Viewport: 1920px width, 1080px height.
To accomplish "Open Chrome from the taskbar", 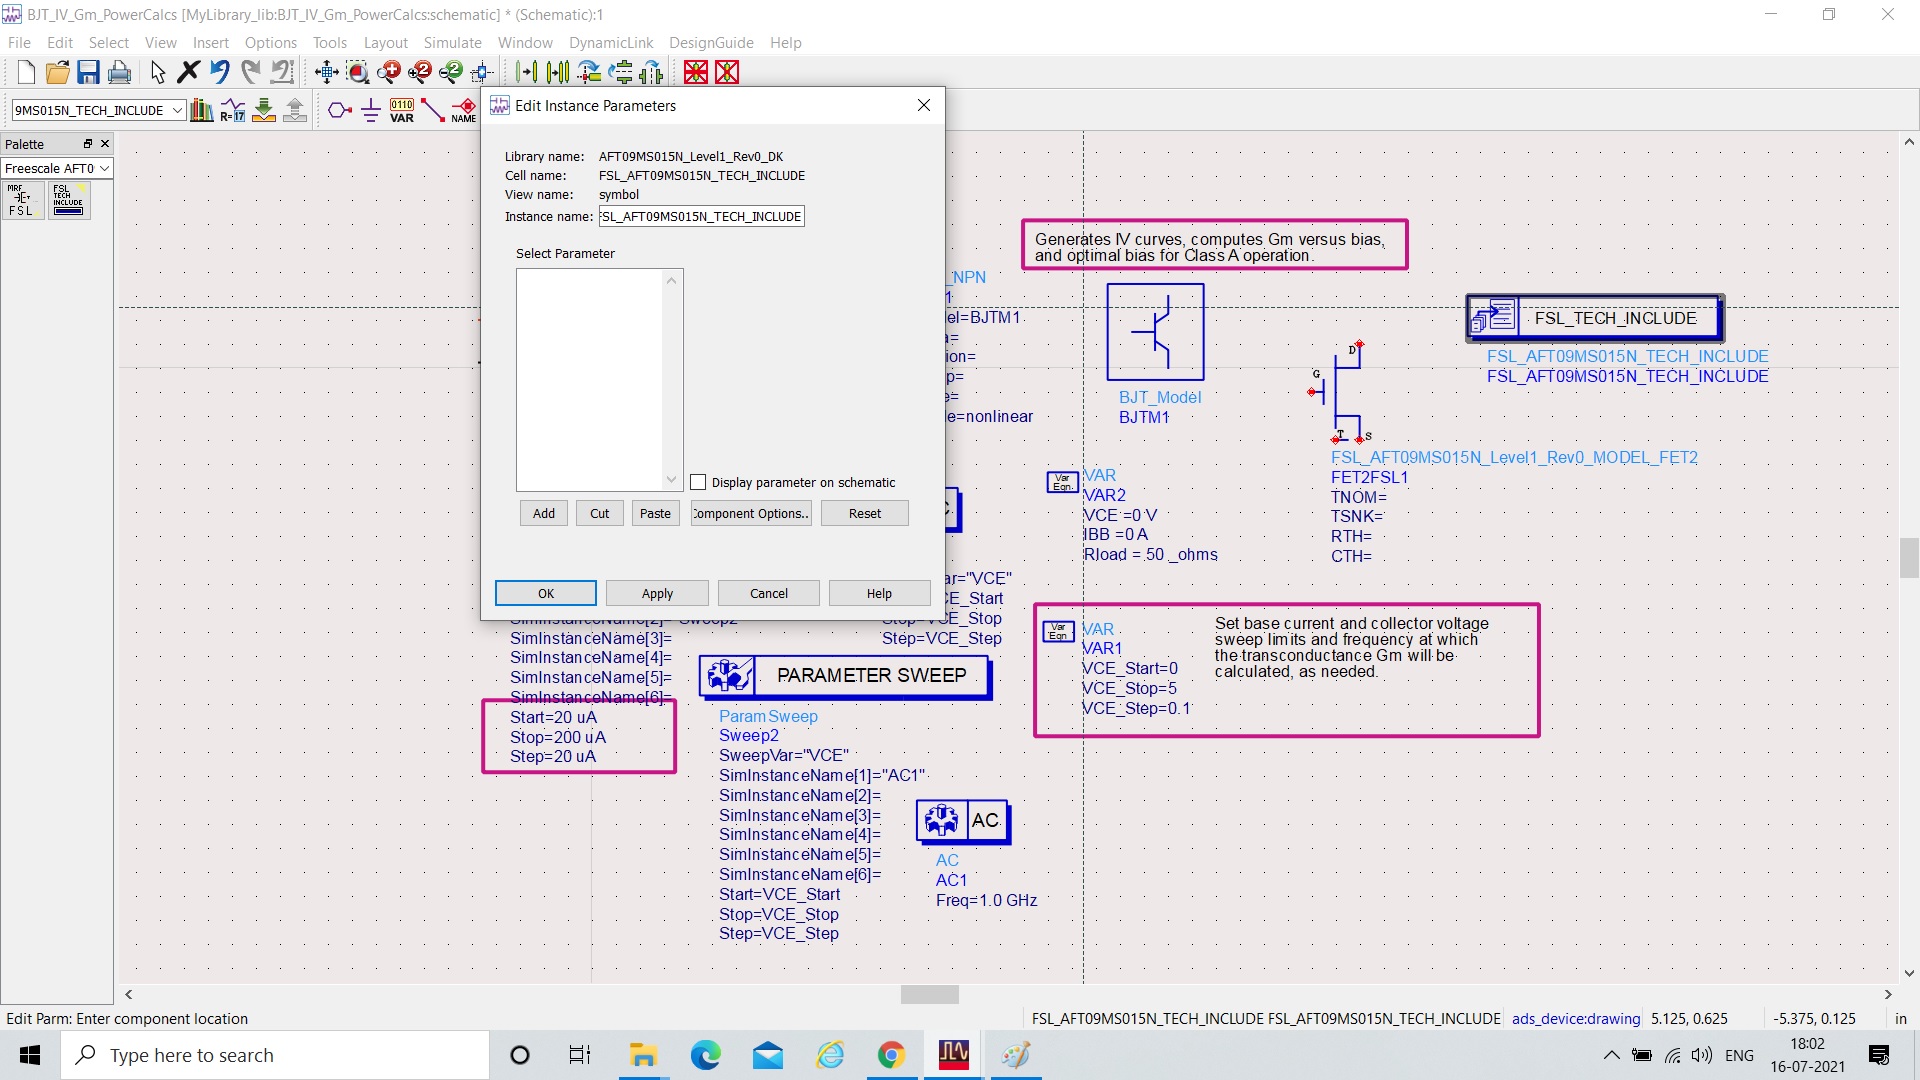I will 891,1055.
